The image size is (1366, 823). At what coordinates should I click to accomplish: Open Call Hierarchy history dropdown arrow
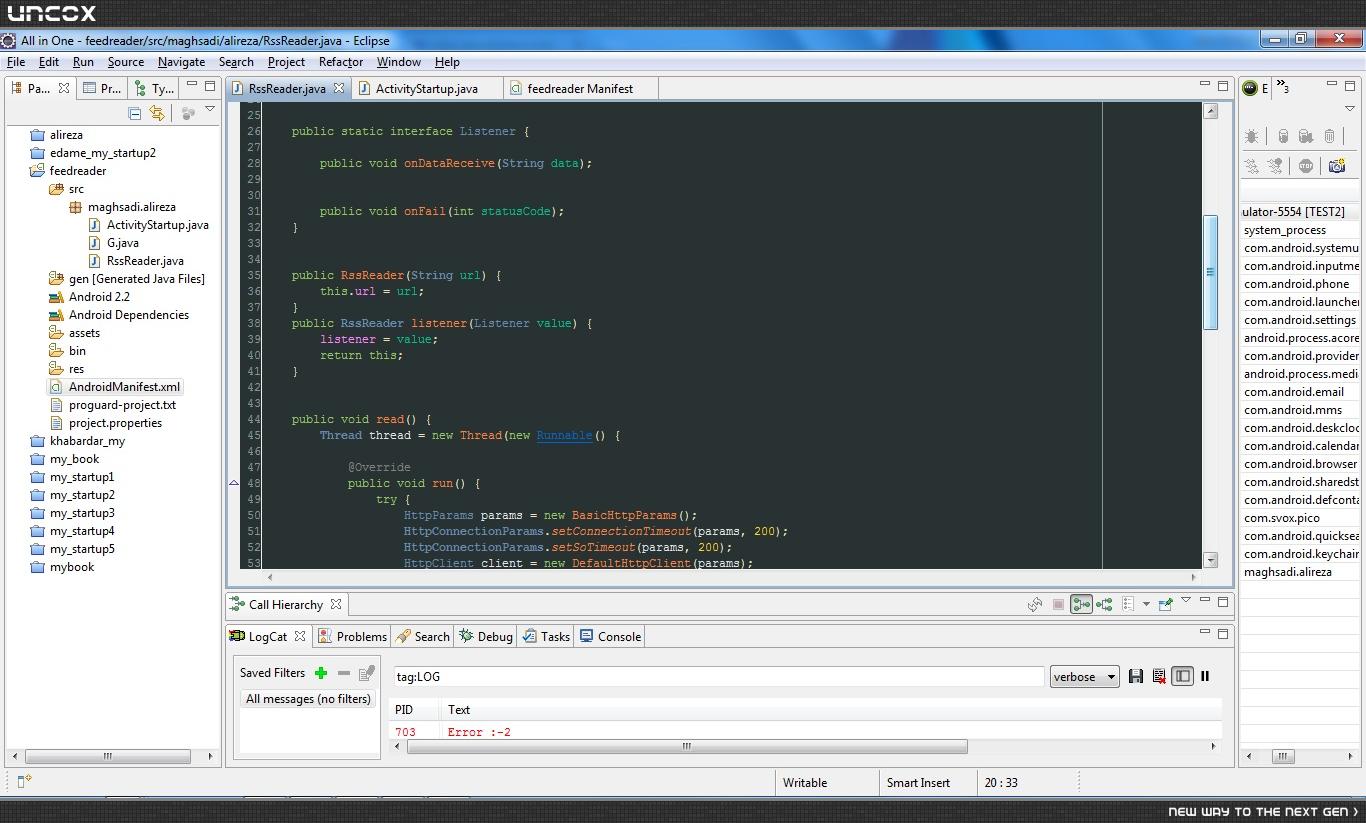pyautogui.click(x=1146, y=604)
